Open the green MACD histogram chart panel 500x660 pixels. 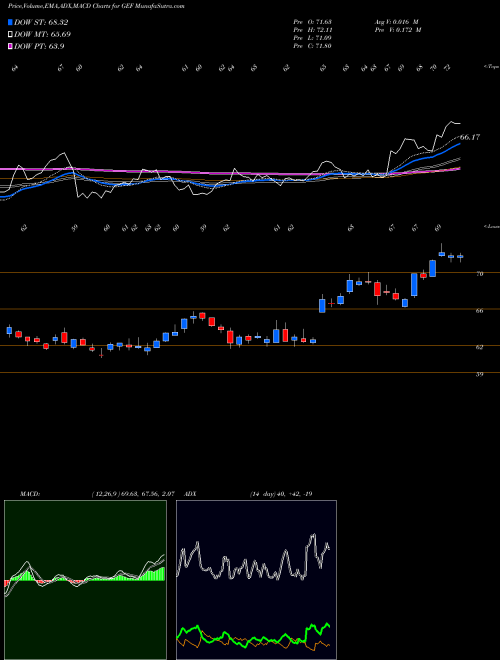coord(85,580)
